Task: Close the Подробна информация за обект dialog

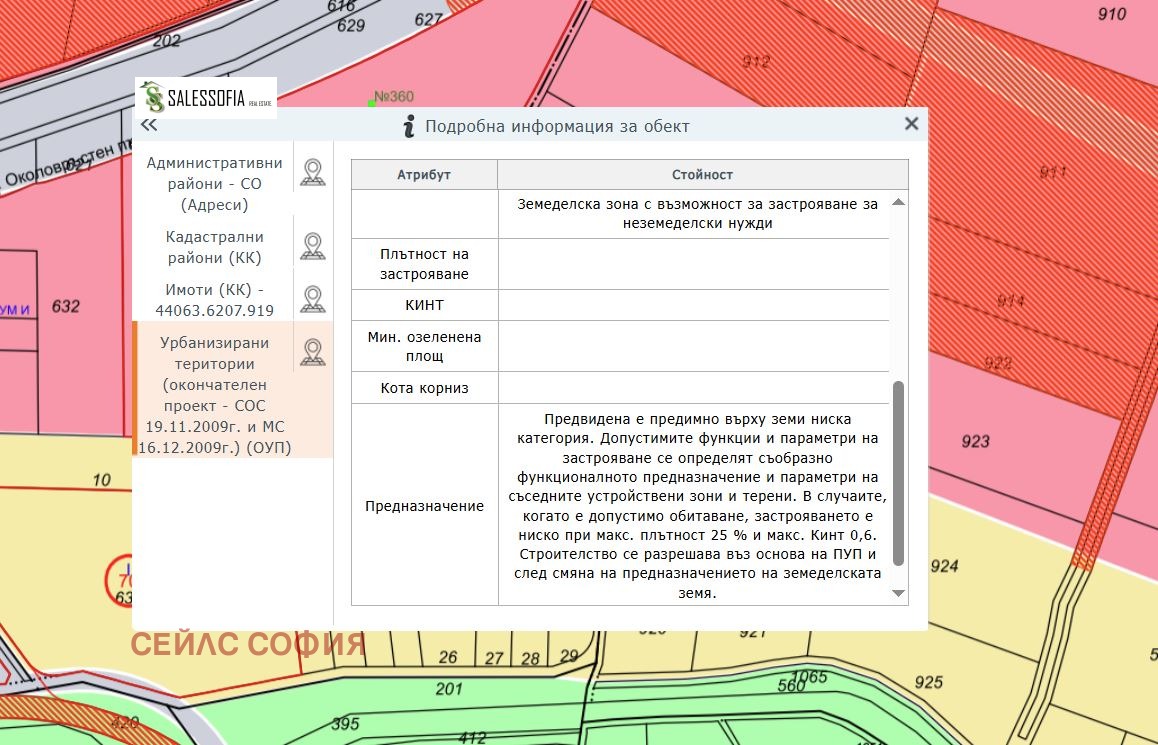Action: 911,124
